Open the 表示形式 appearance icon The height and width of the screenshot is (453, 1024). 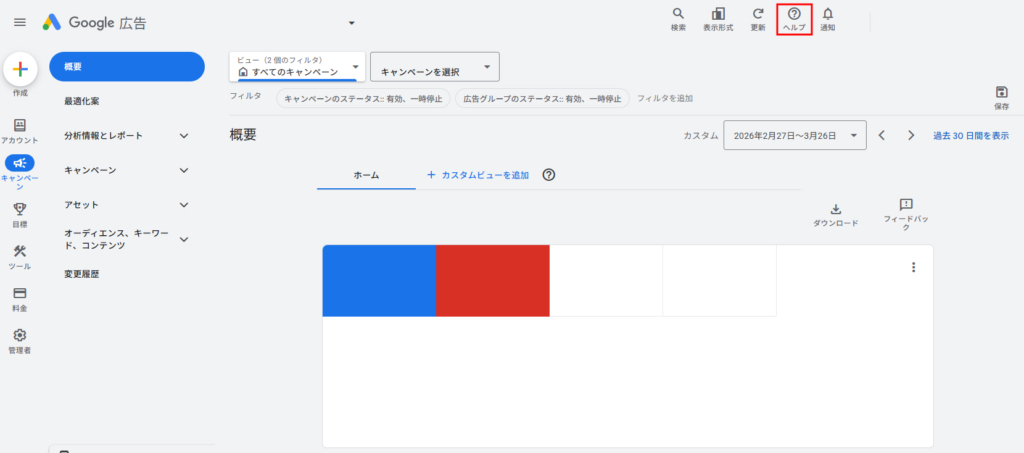[x=717, y=15]
